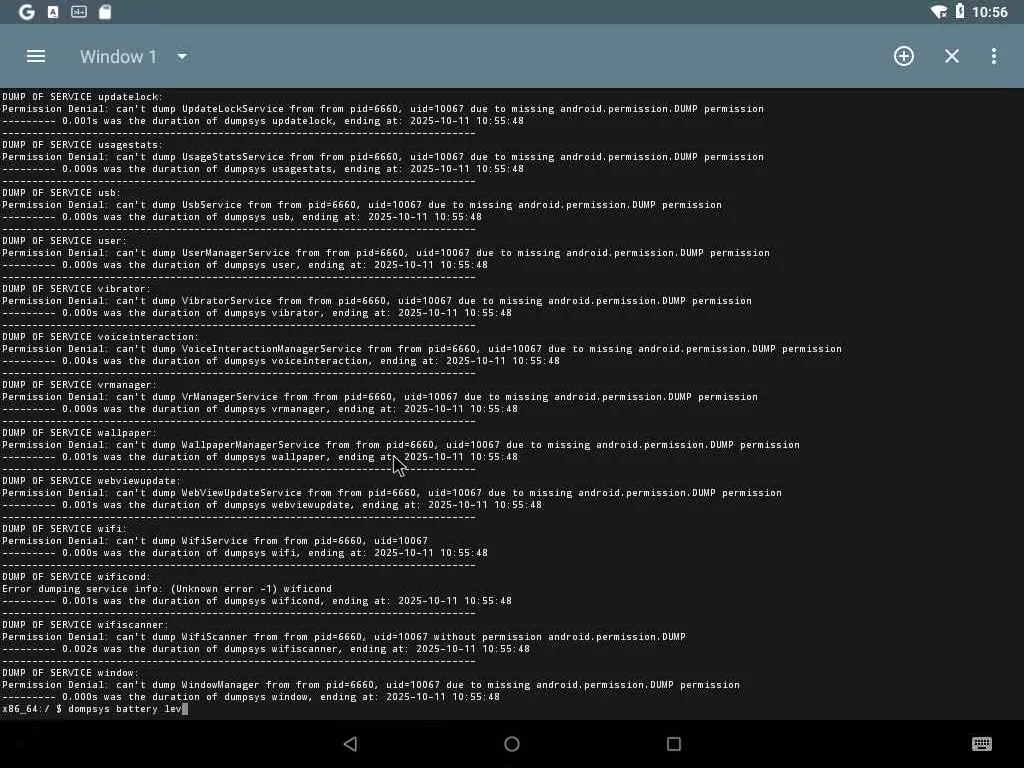Expand the Window 1 dropdown arrow
This screenshot has height=768, width=1024.
point(182,57)
